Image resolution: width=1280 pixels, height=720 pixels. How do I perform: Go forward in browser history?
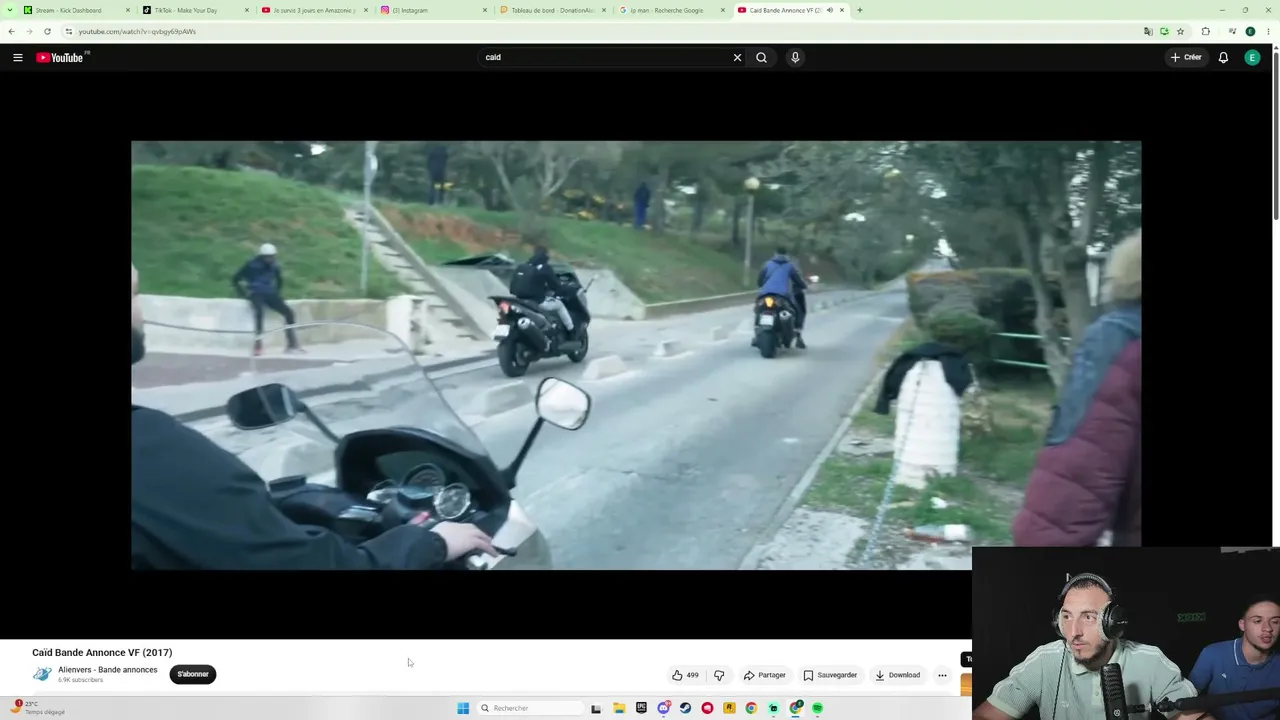[29, 32]
